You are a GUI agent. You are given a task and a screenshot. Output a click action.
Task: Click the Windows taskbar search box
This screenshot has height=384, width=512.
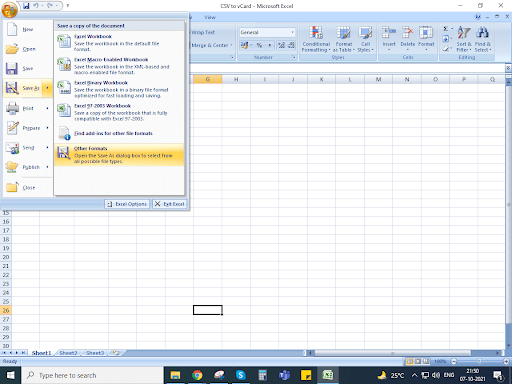tap(93, 375)
